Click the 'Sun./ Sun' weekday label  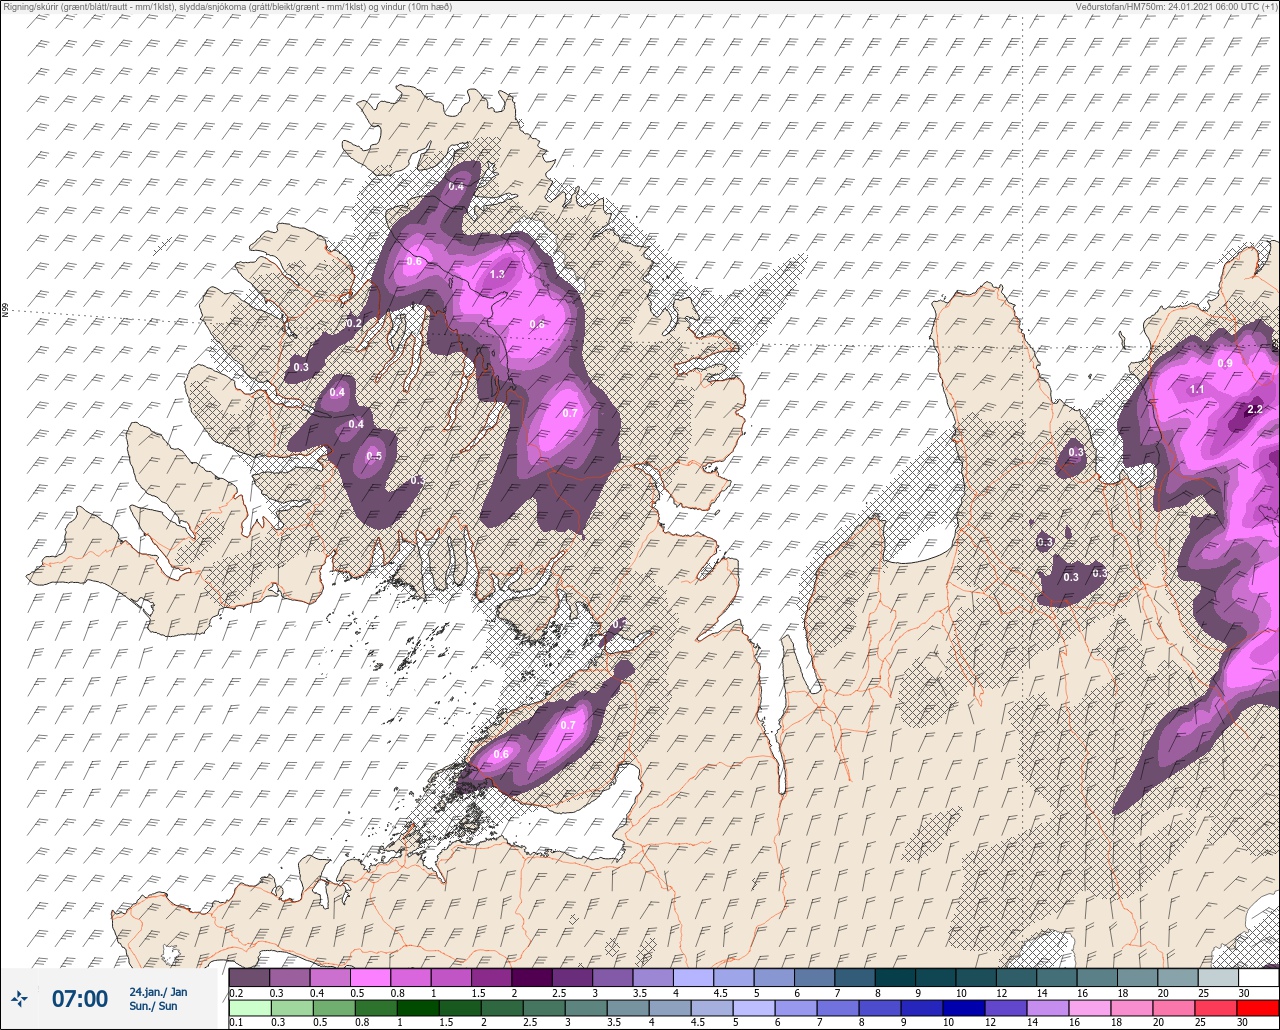tap(153, 1006)
